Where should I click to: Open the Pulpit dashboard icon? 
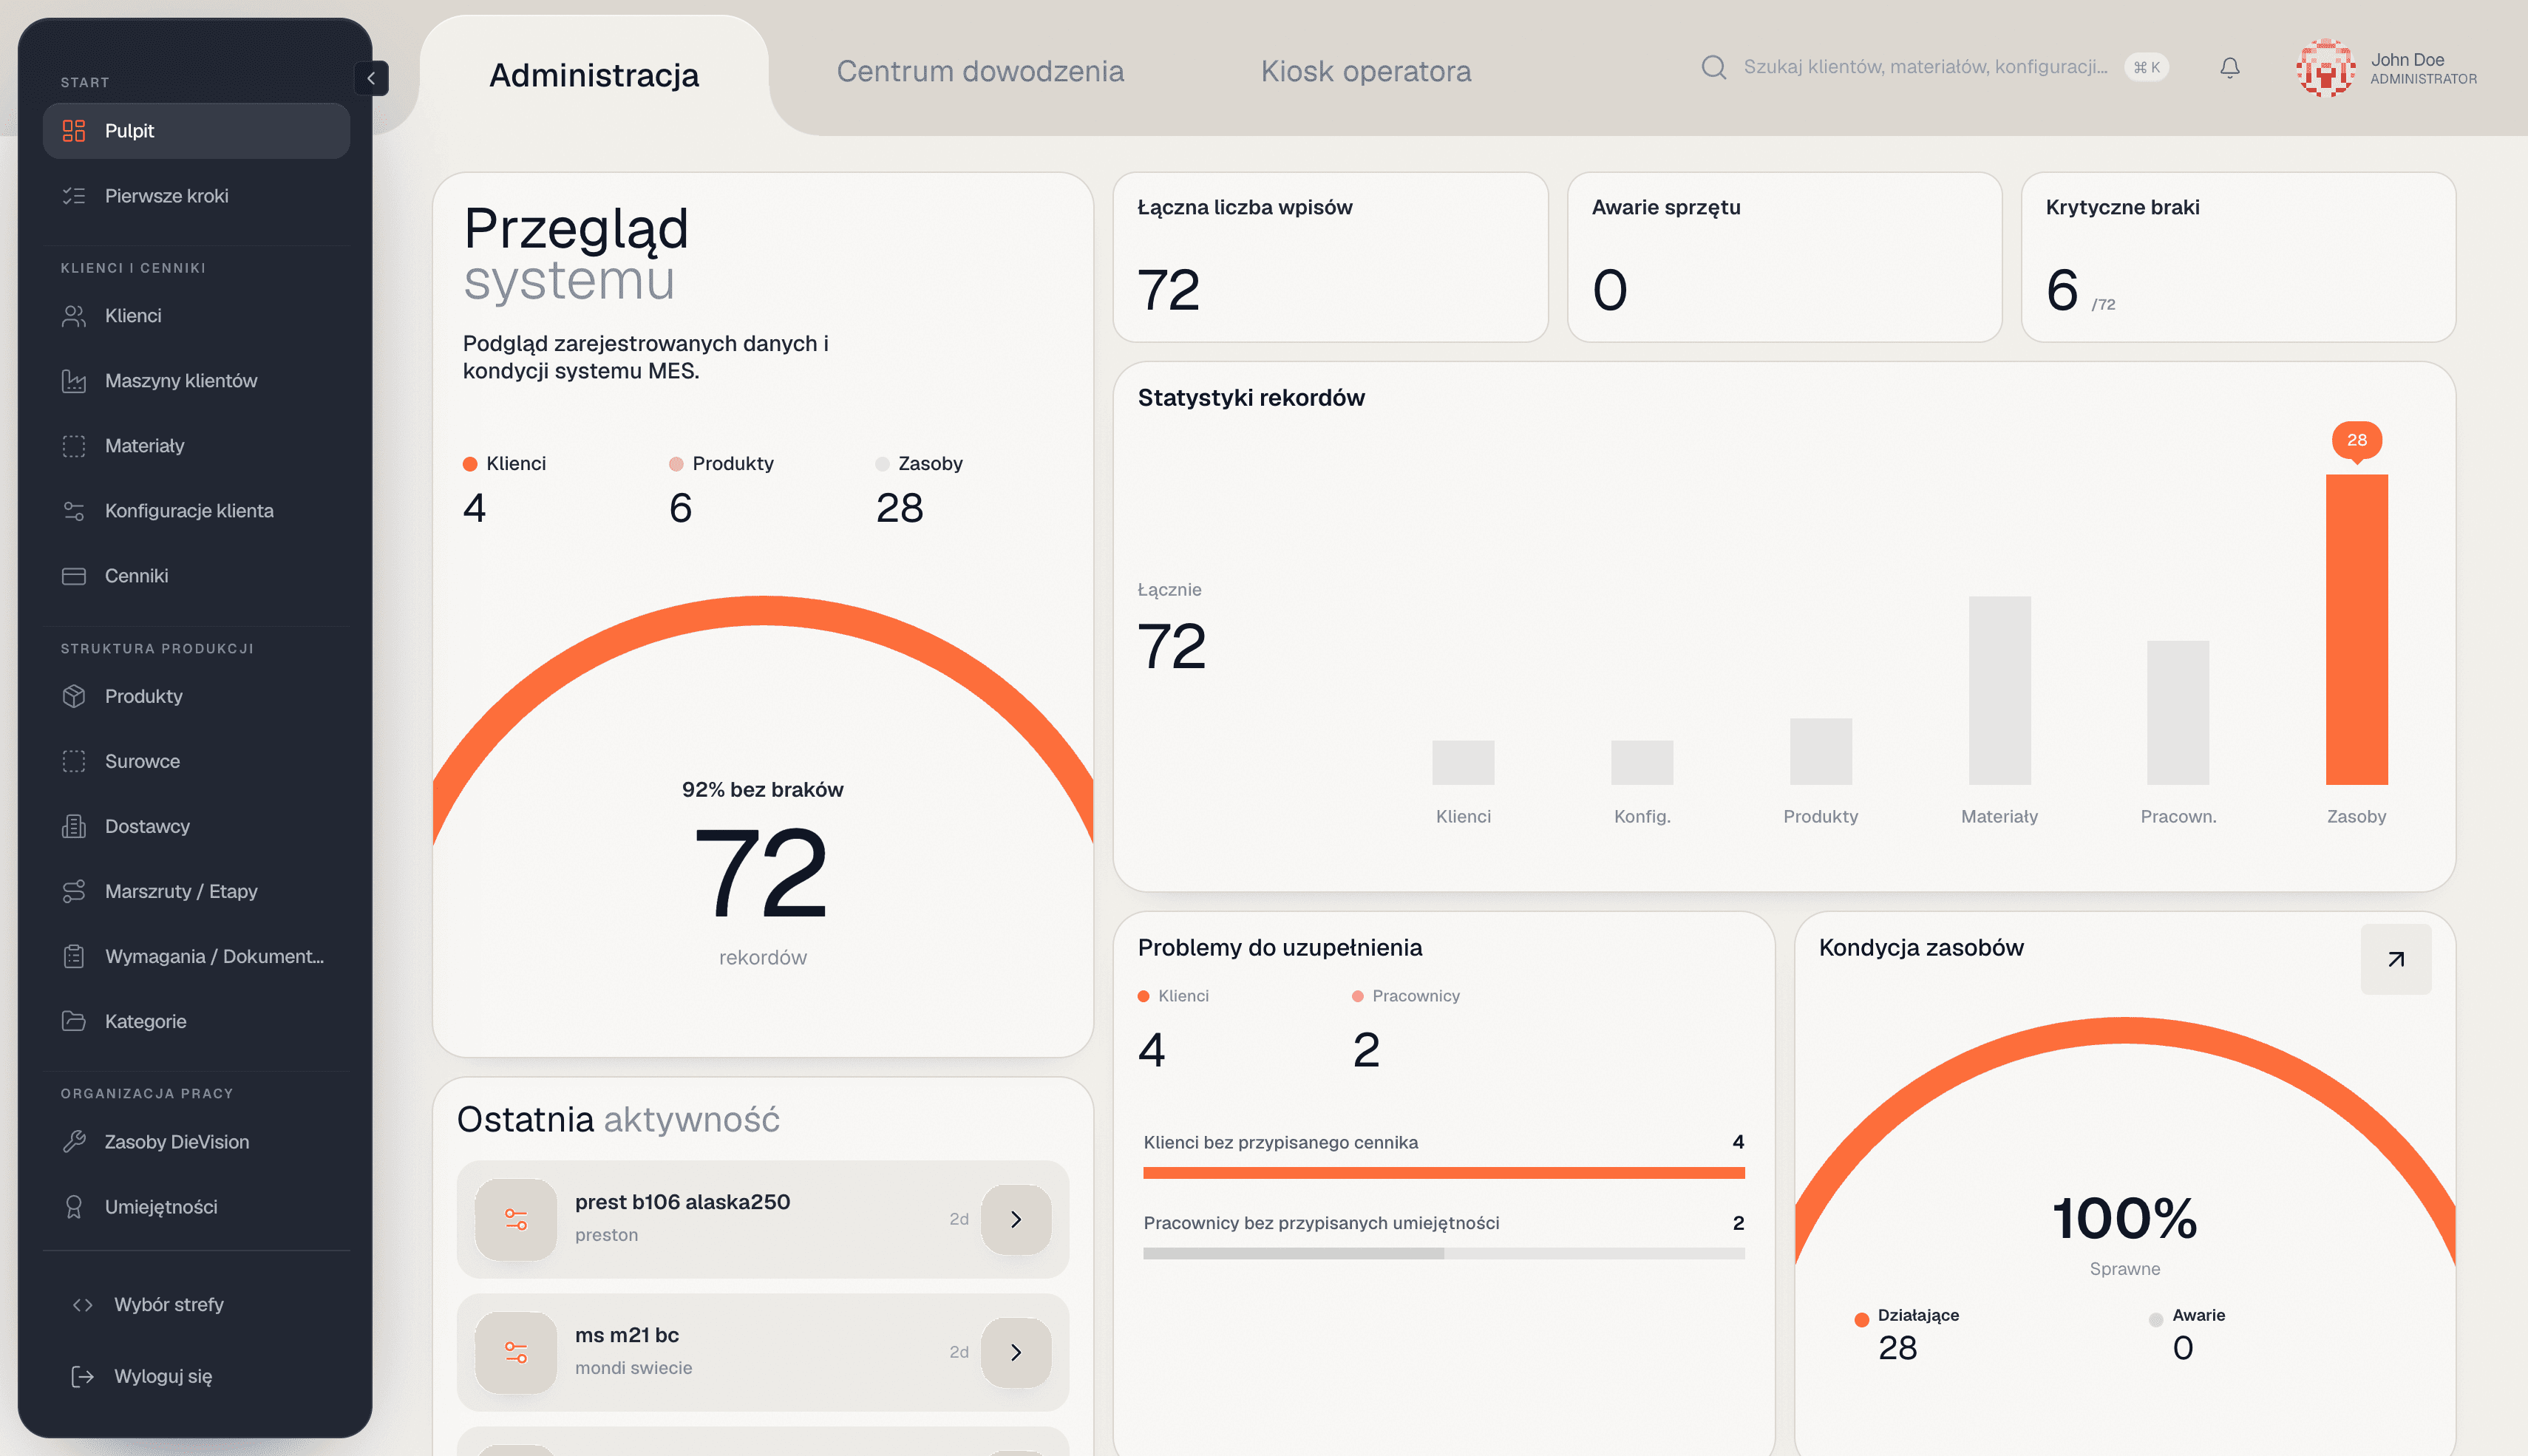74,131
